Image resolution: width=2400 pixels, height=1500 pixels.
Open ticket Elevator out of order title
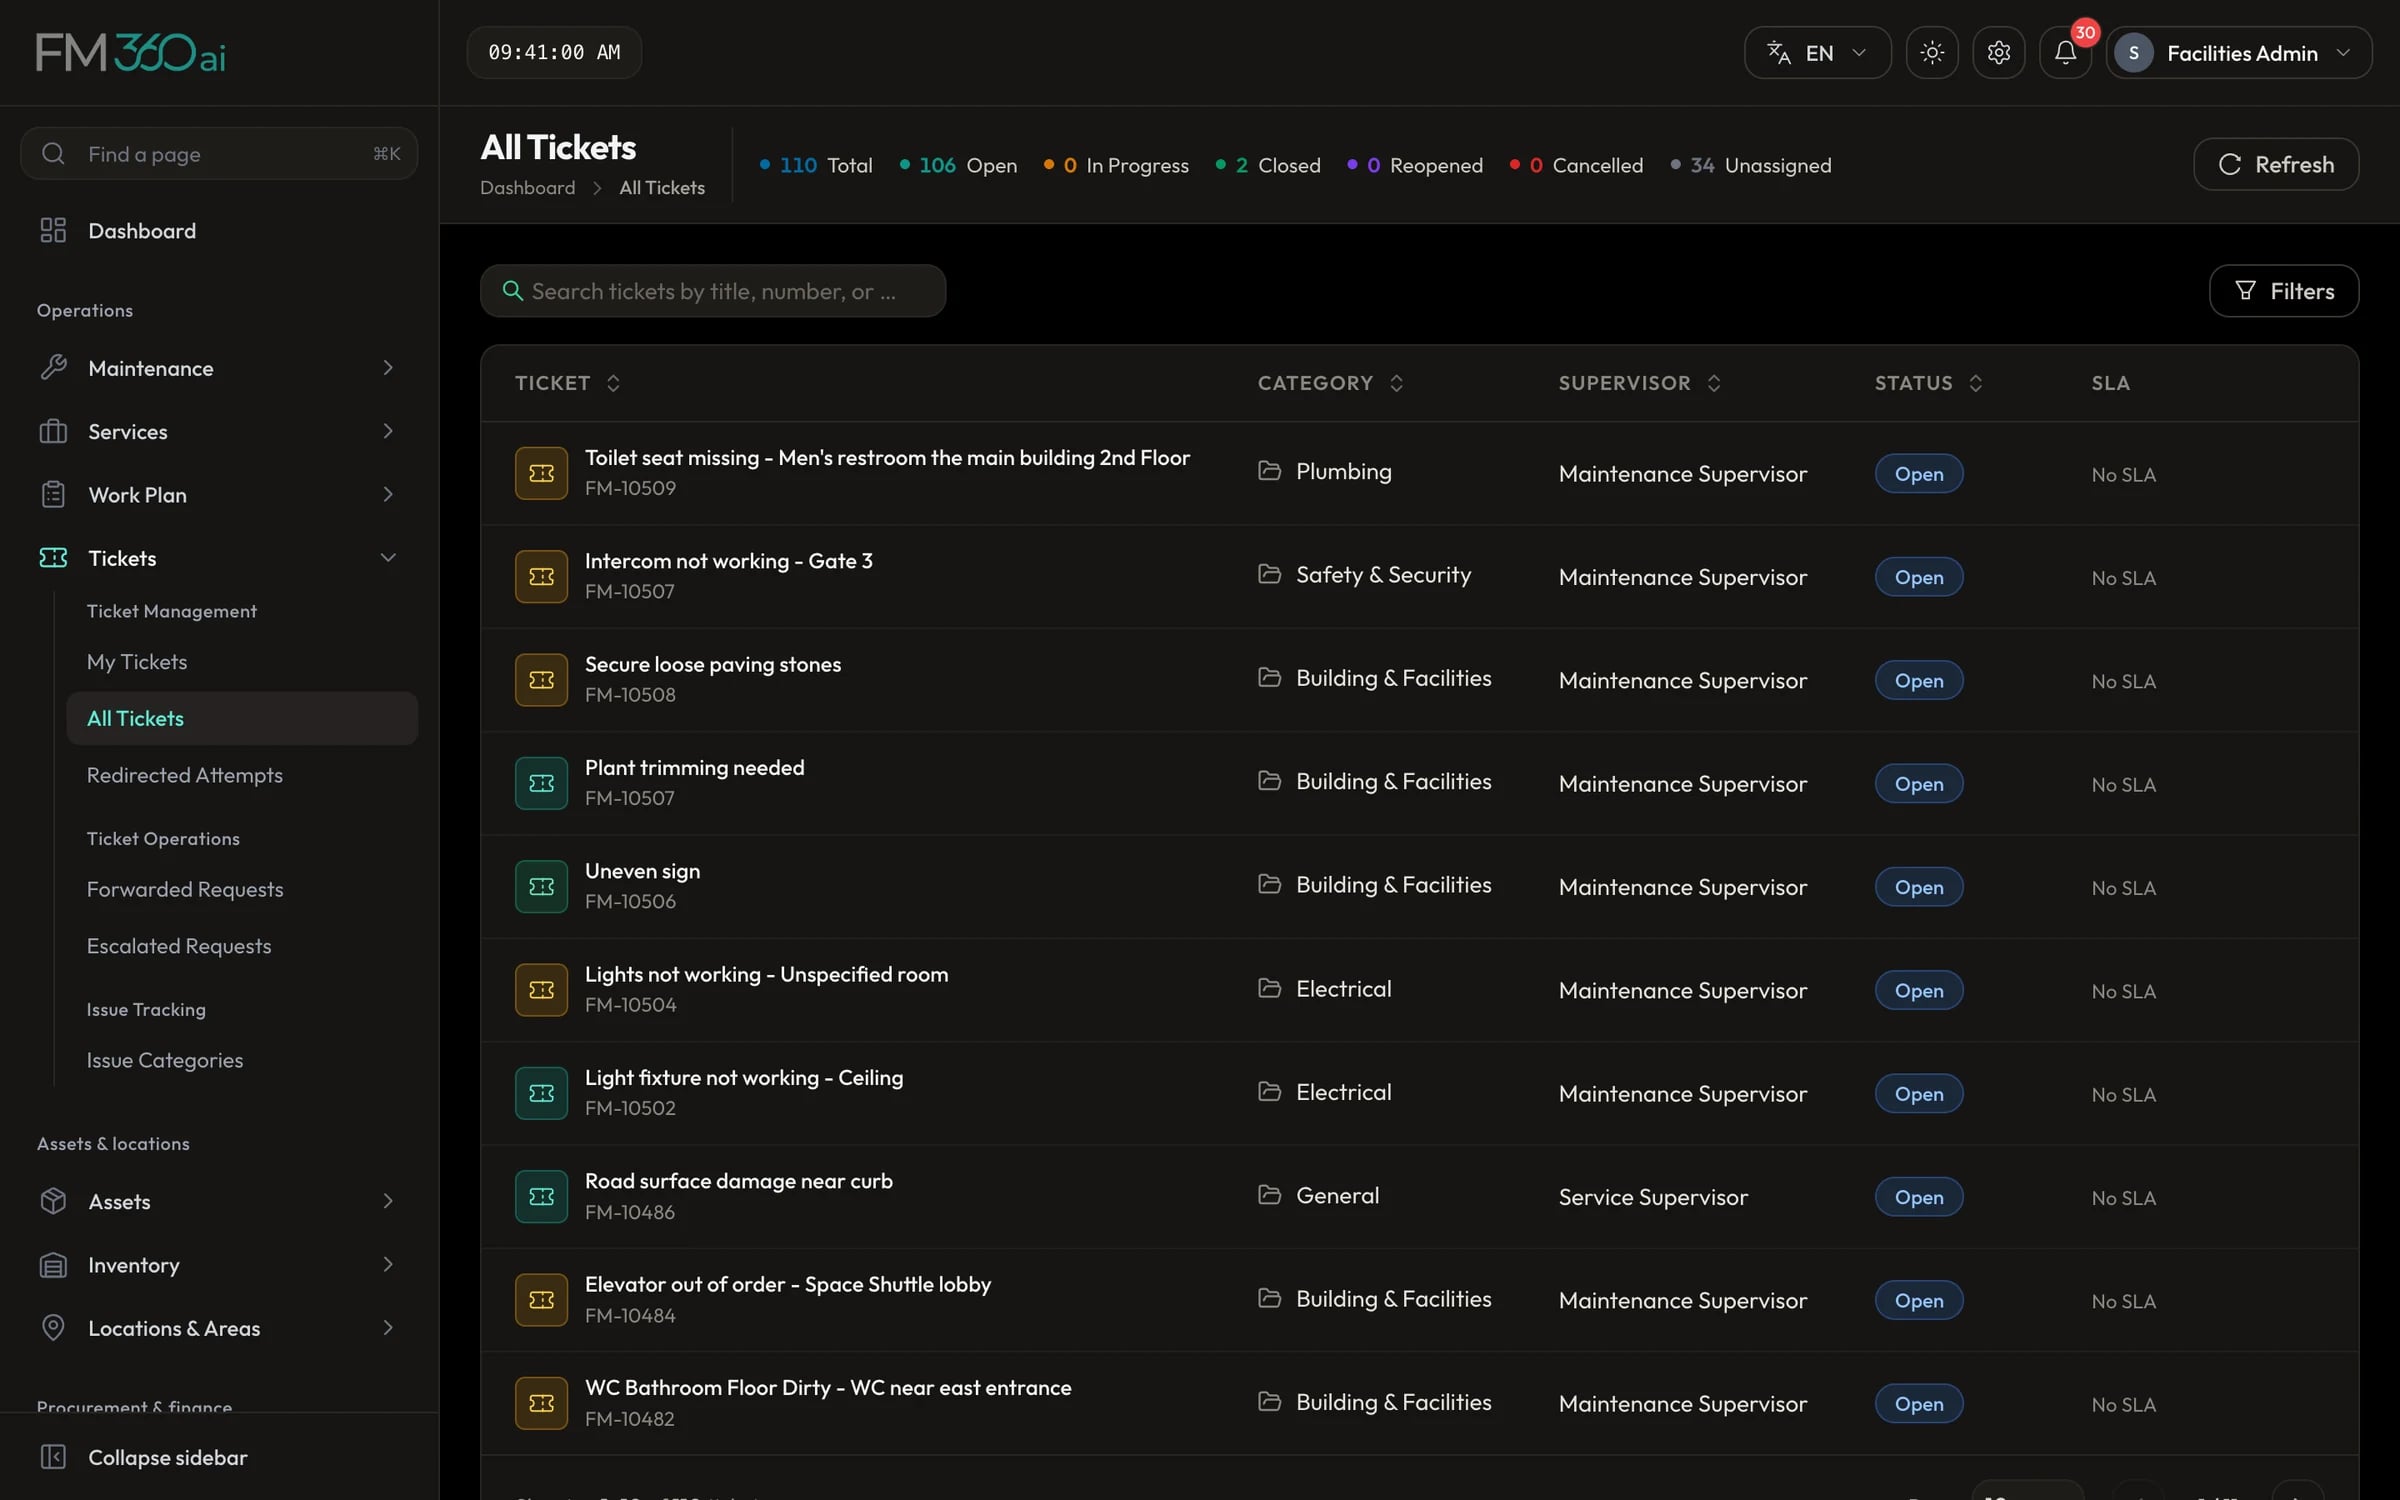[787, 1285]
